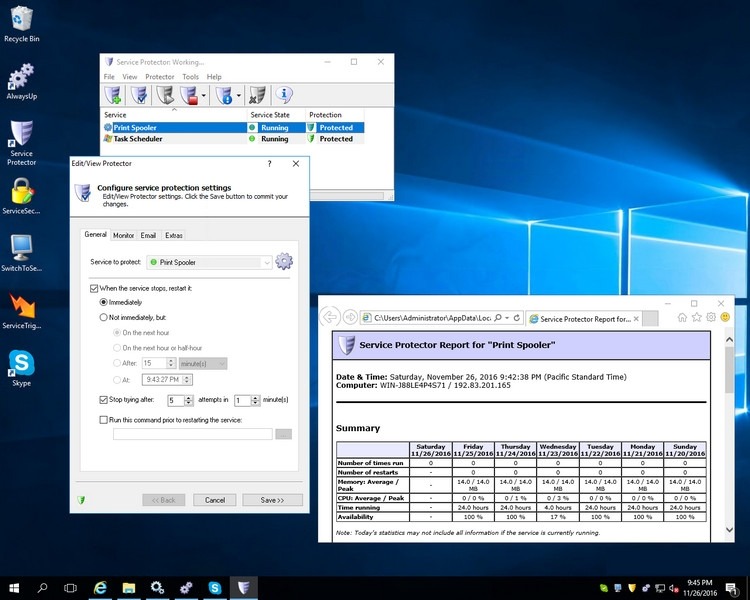Toggle 'When the service stops, restart it' checkbox
The width and height of the screenshot is (750, 600).
click(94, 288)
